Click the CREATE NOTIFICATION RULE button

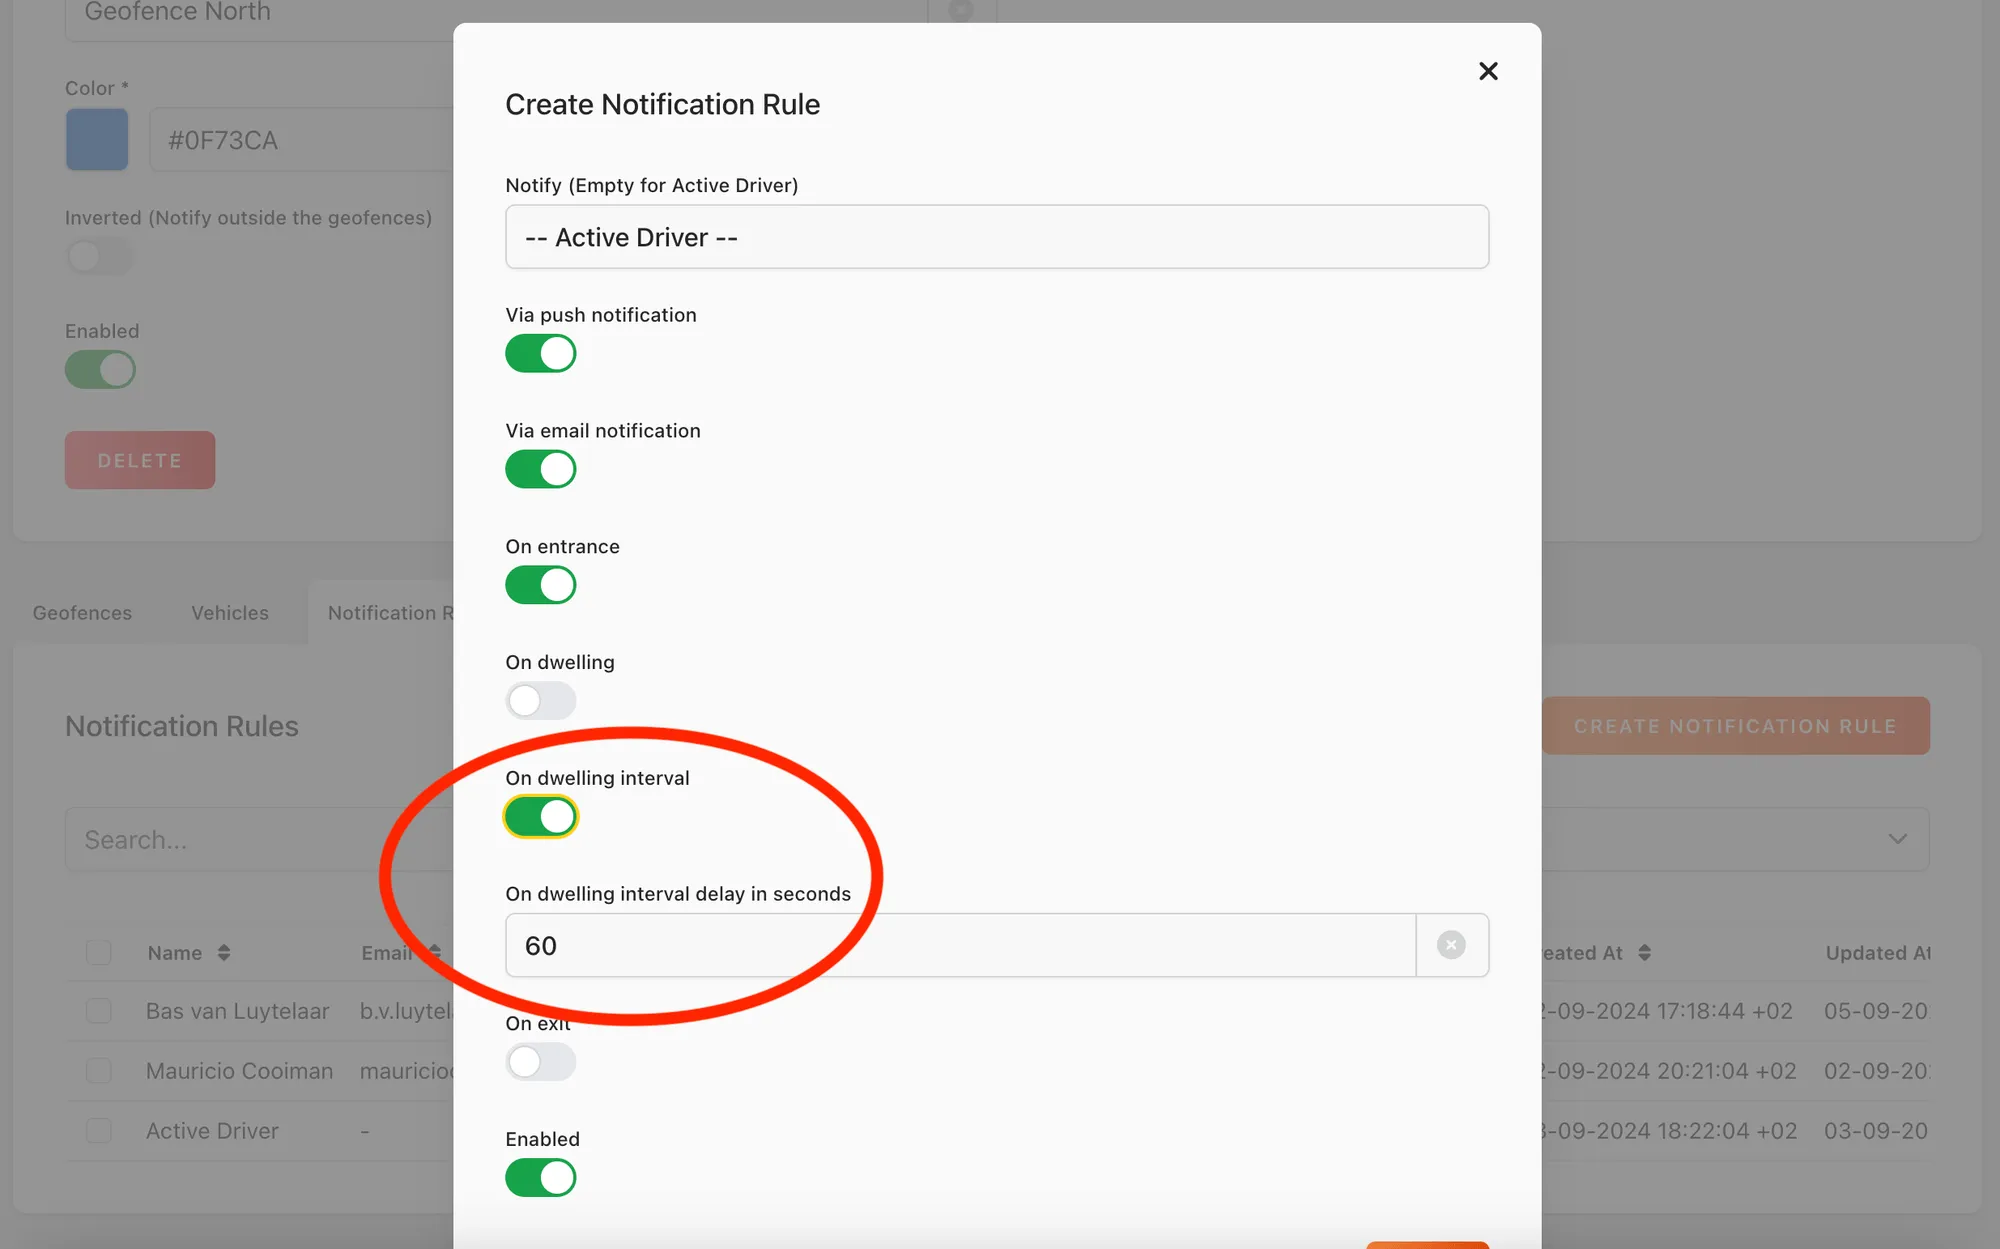(1735, 726)
